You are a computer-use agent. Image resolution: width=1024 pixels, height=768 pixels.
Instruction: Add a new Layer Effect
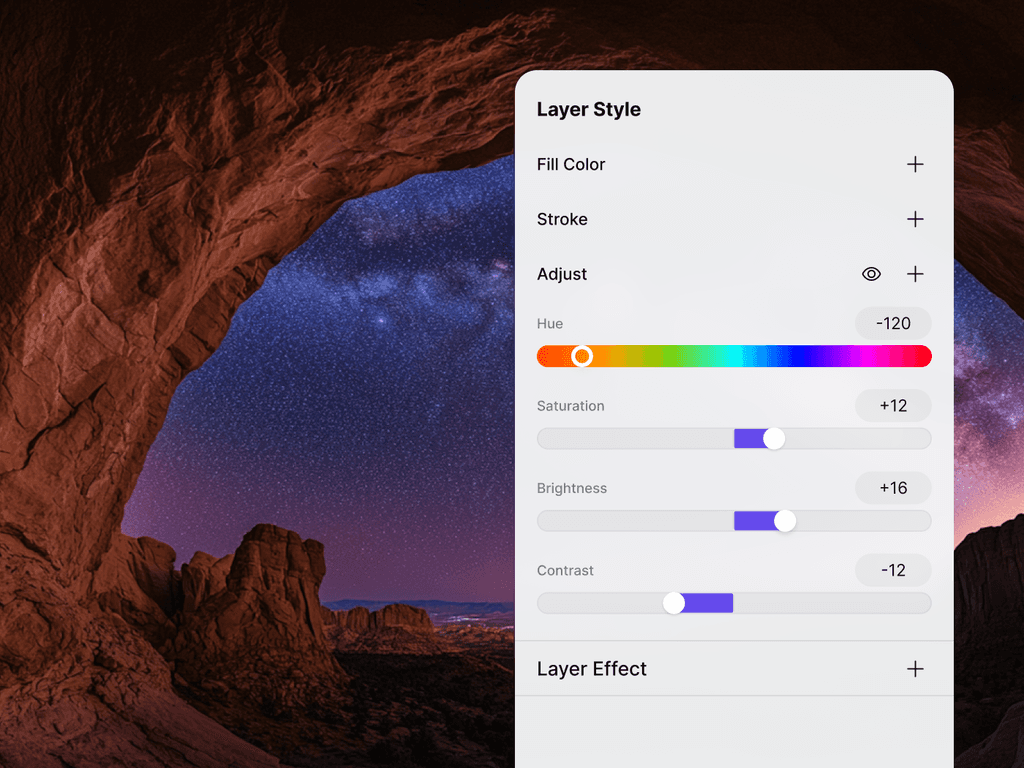(x=915, y=668)
